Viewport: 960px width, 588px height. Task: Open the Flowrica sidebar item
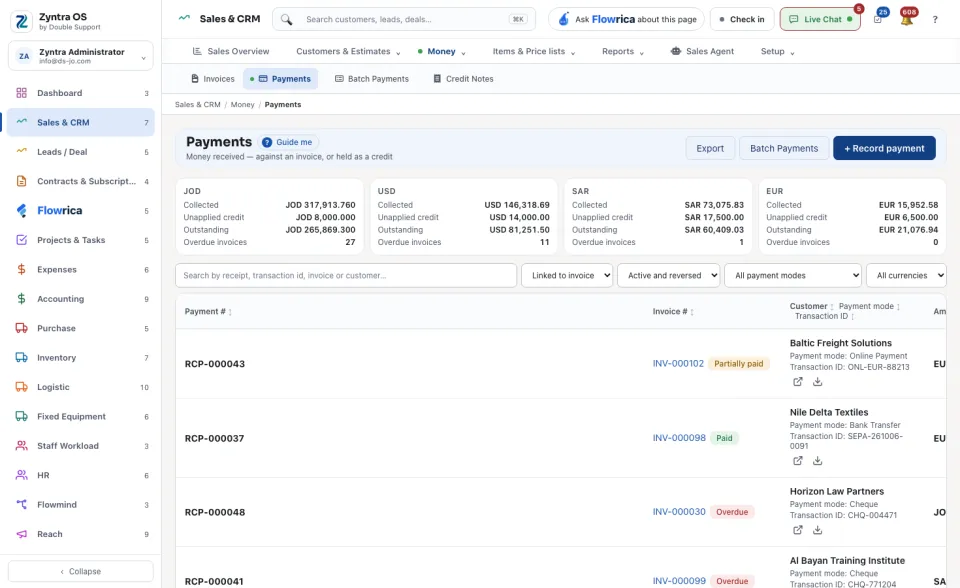[x=81, y=211]
